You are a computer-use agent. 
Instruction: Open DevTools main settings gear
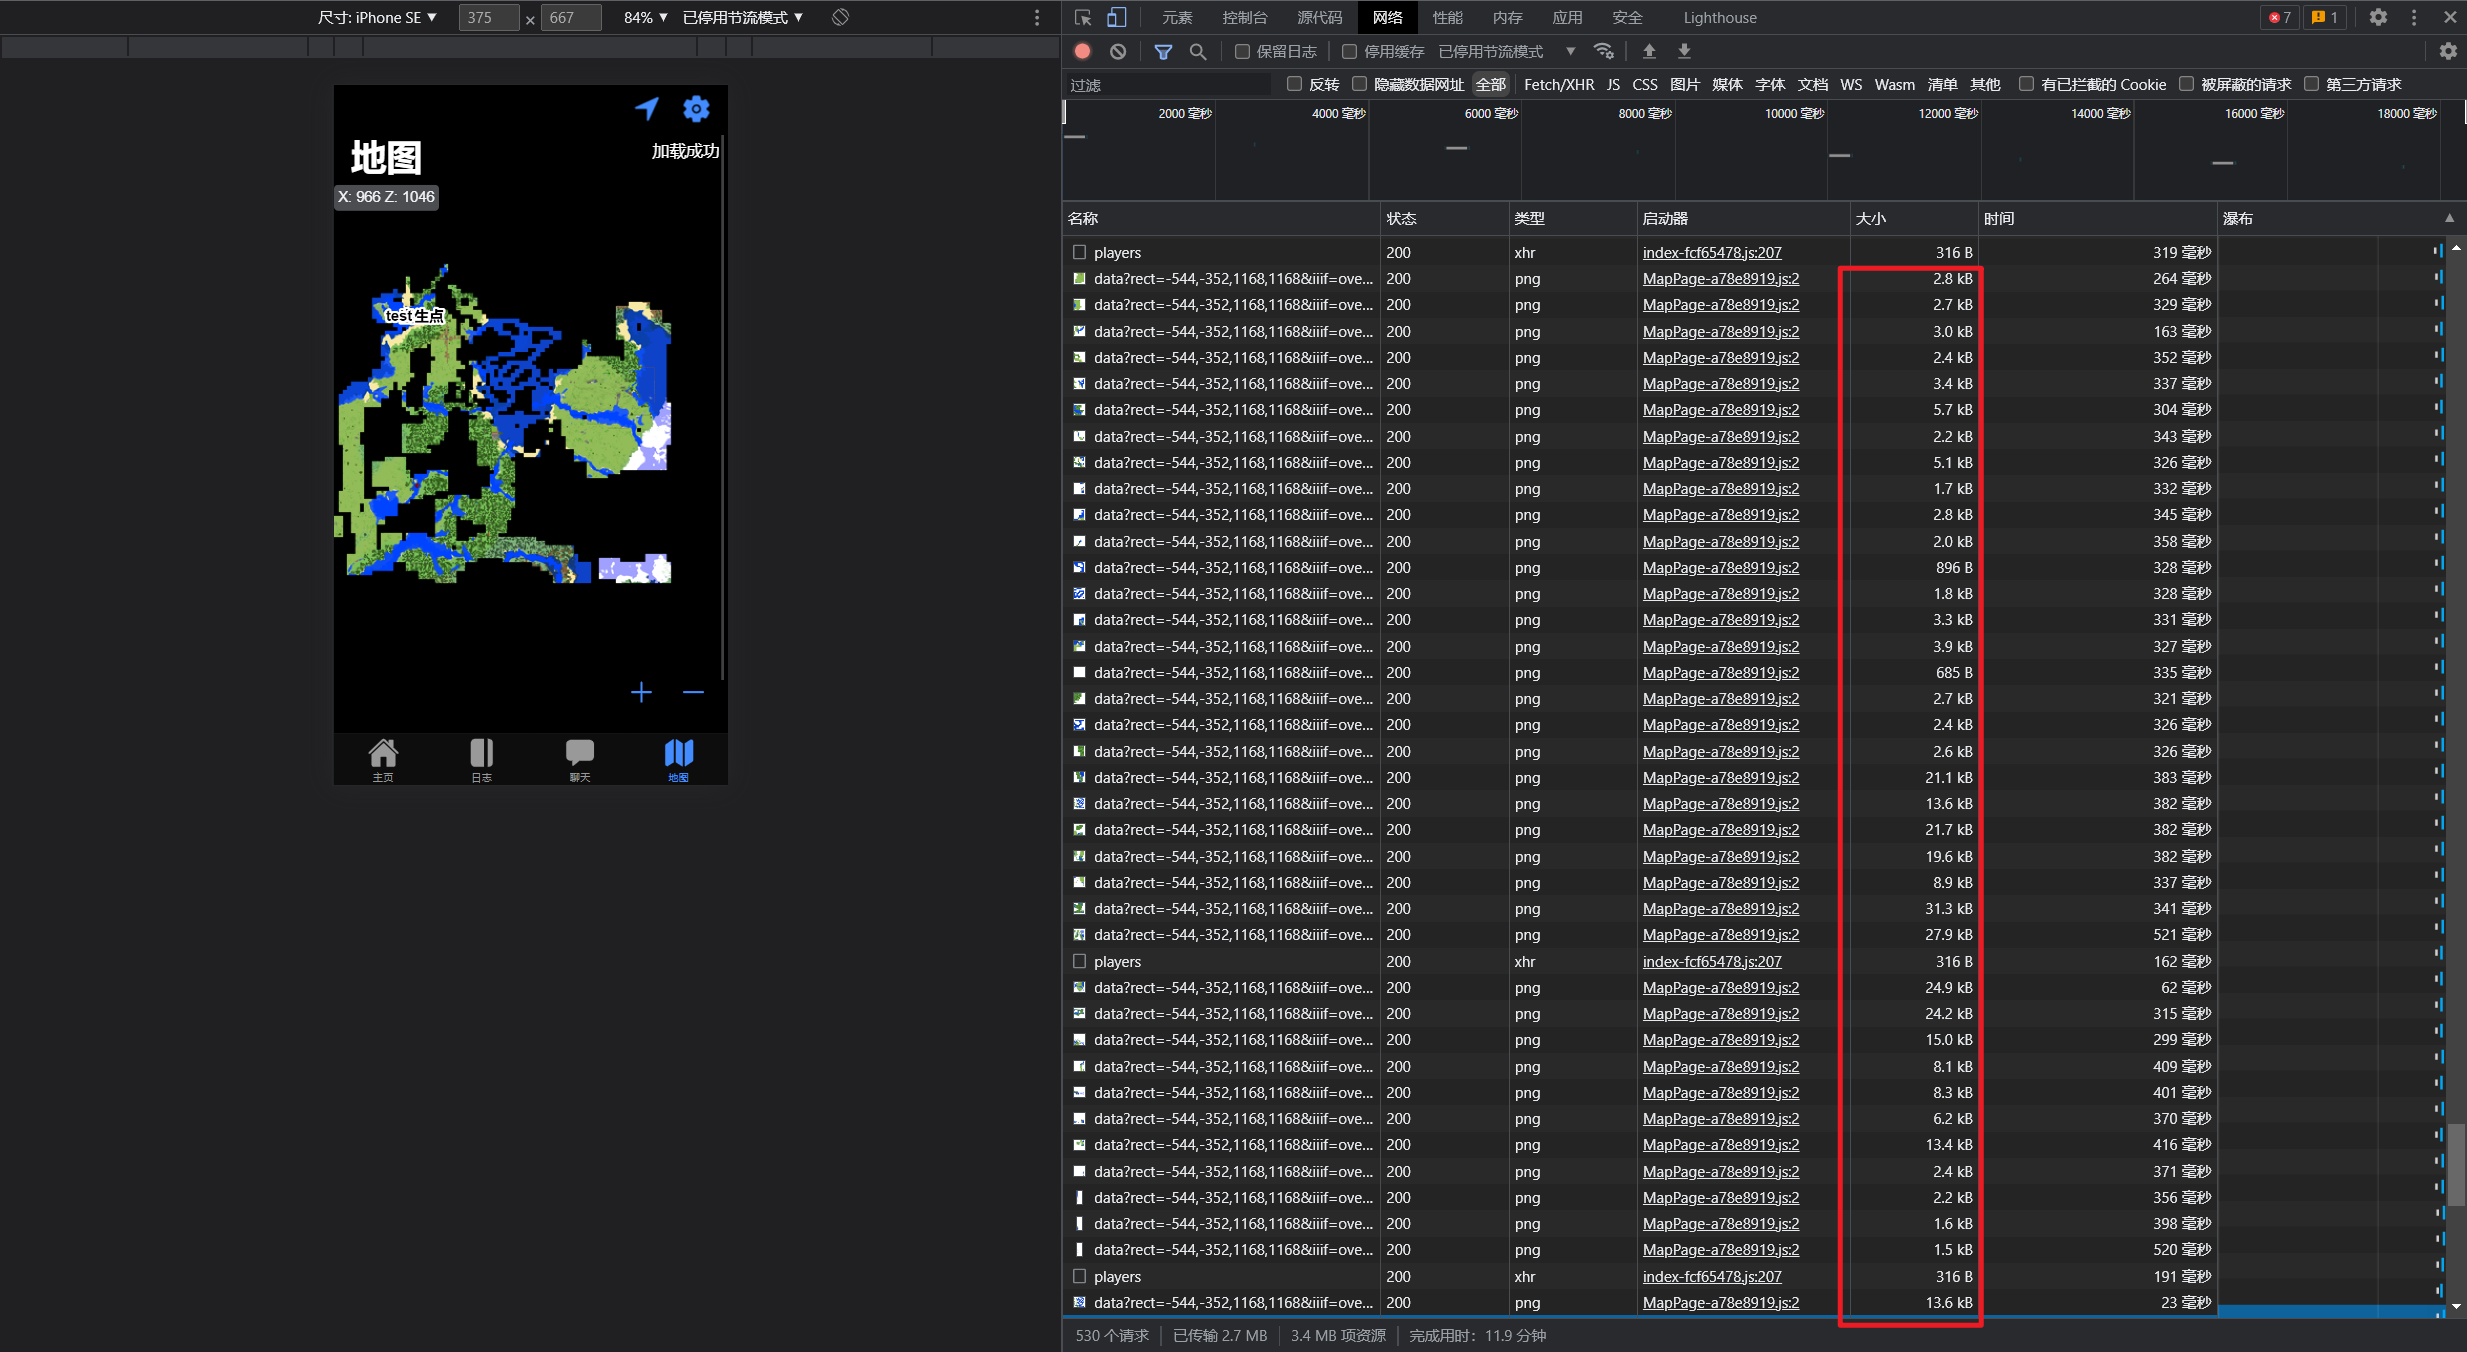(2378, 17)
